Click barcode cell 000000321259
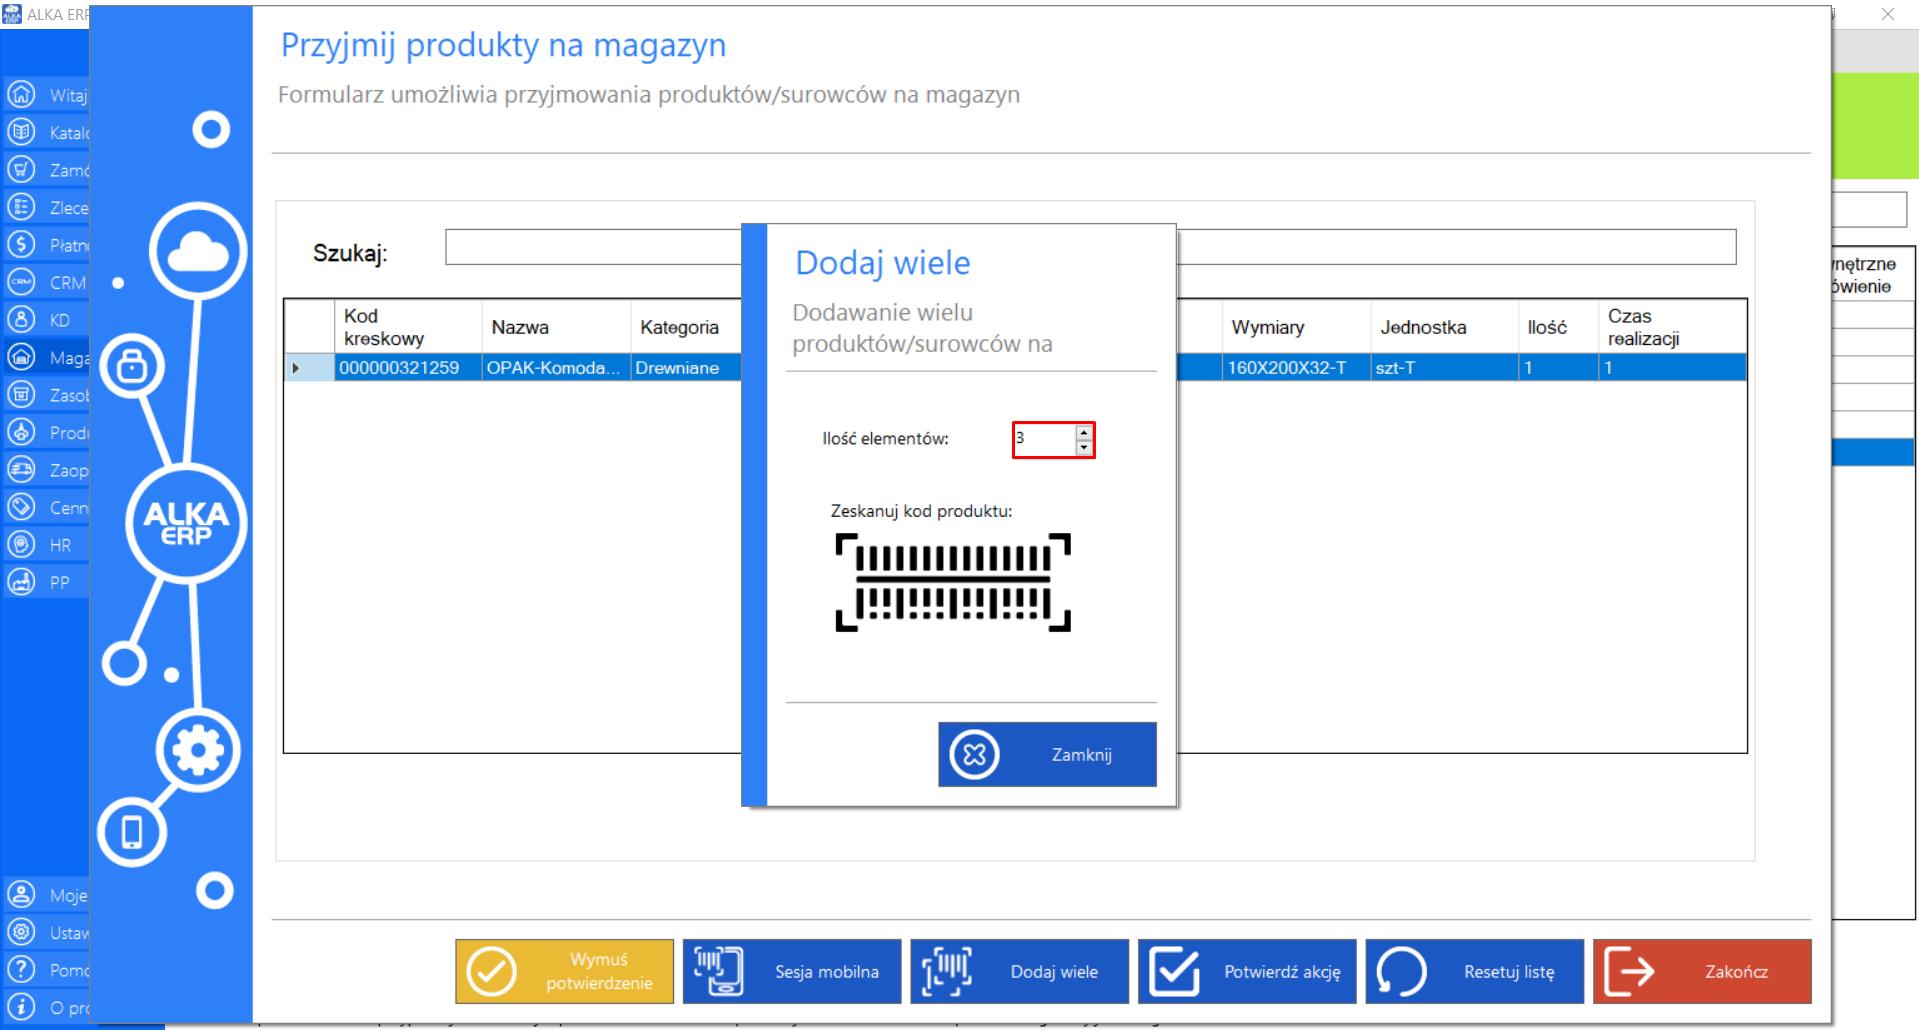1919x1030 pixels. coord(408,368)
